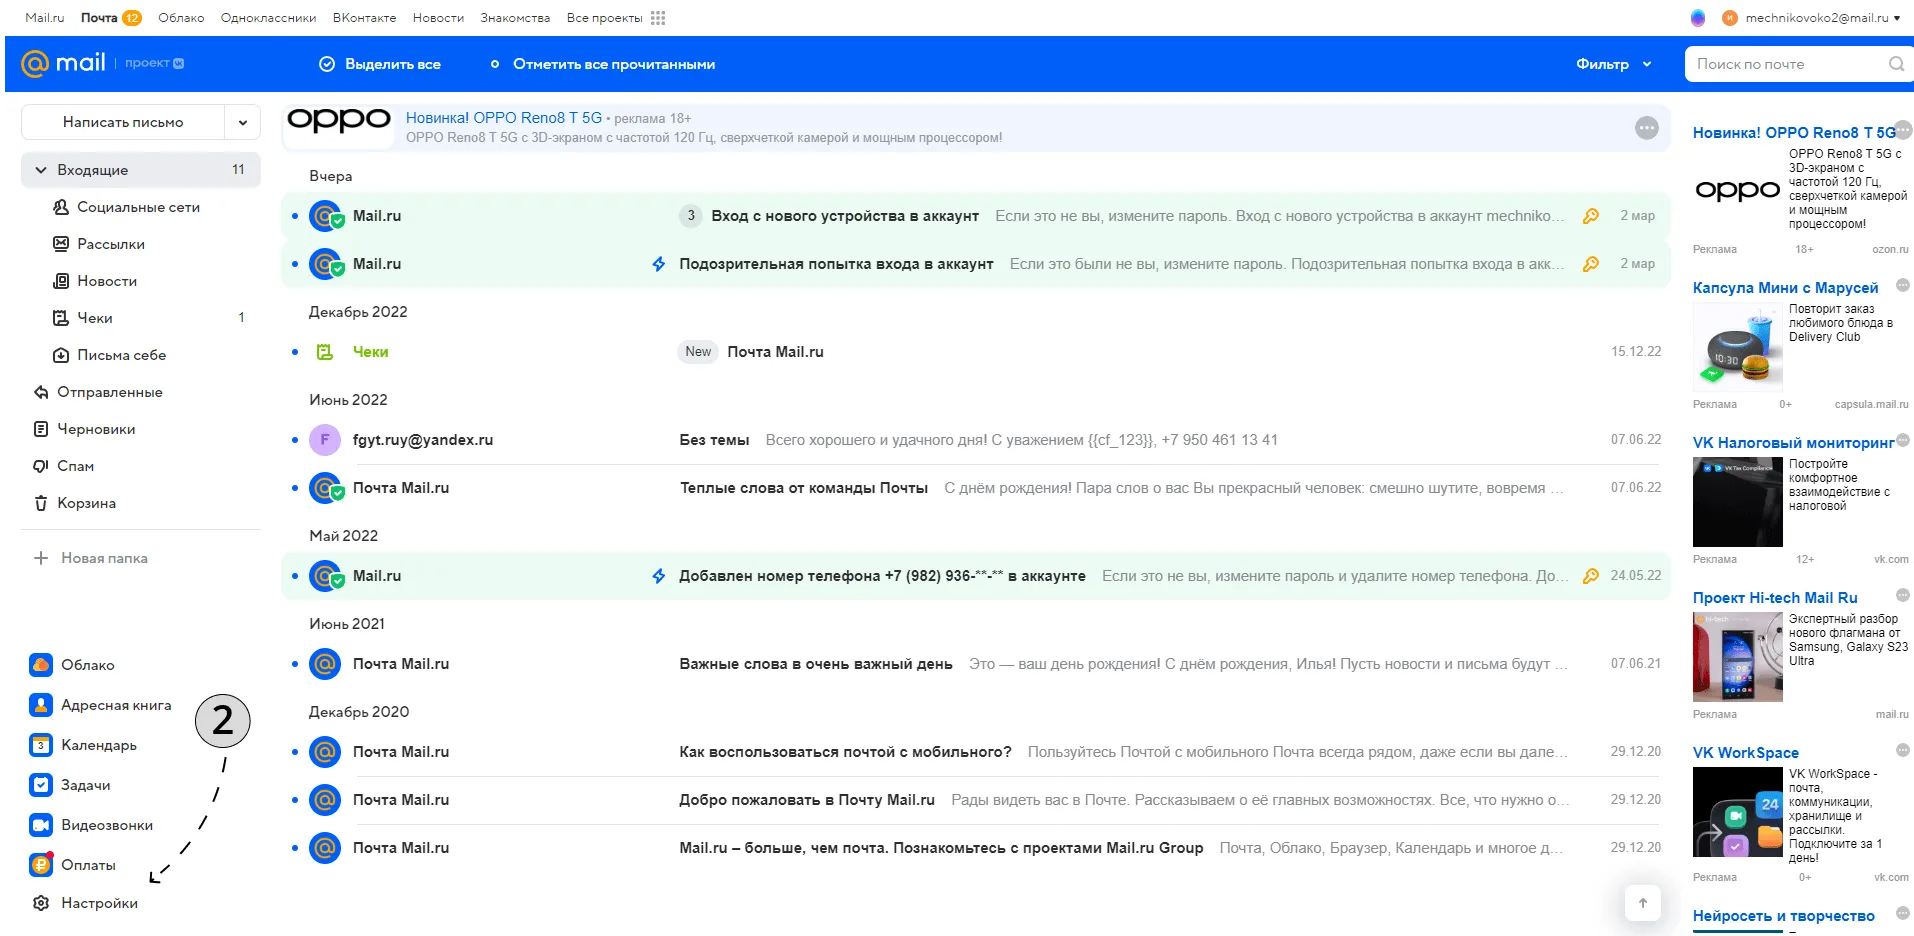Click Отметить все прочитанными
This screenshot has height=936, width=1914.
coord(602,64)
